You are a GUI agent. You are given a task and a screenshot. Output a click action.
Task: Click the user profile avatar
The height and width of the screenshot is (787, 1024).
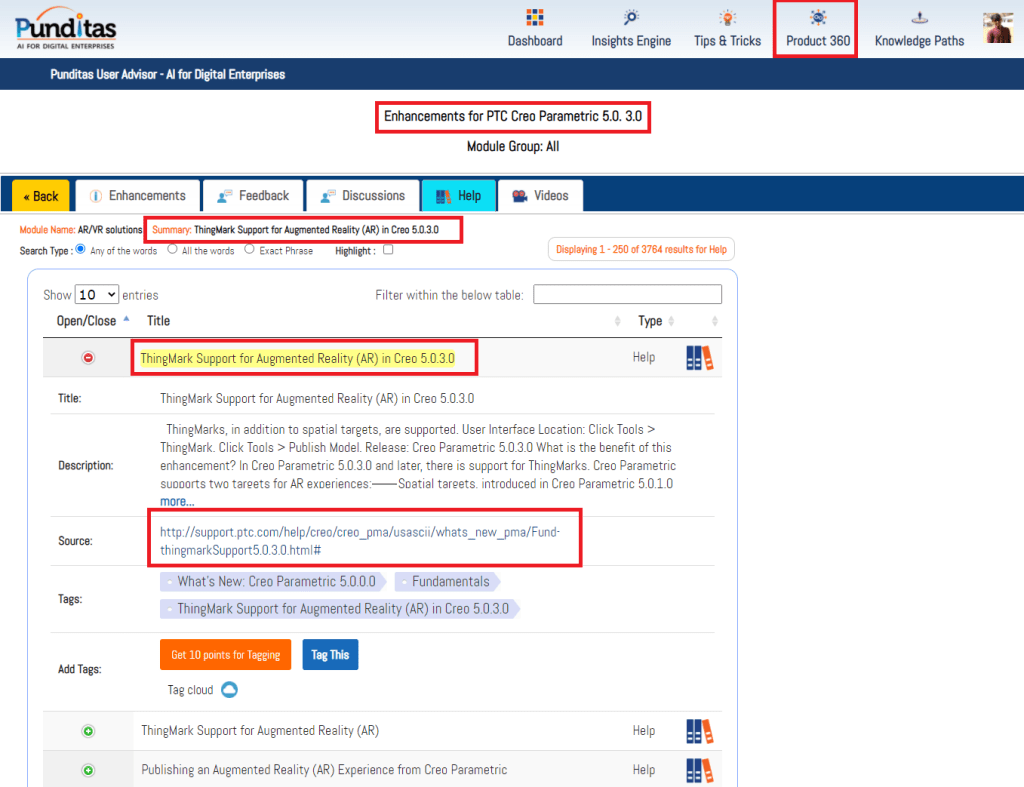coord(998,28)
